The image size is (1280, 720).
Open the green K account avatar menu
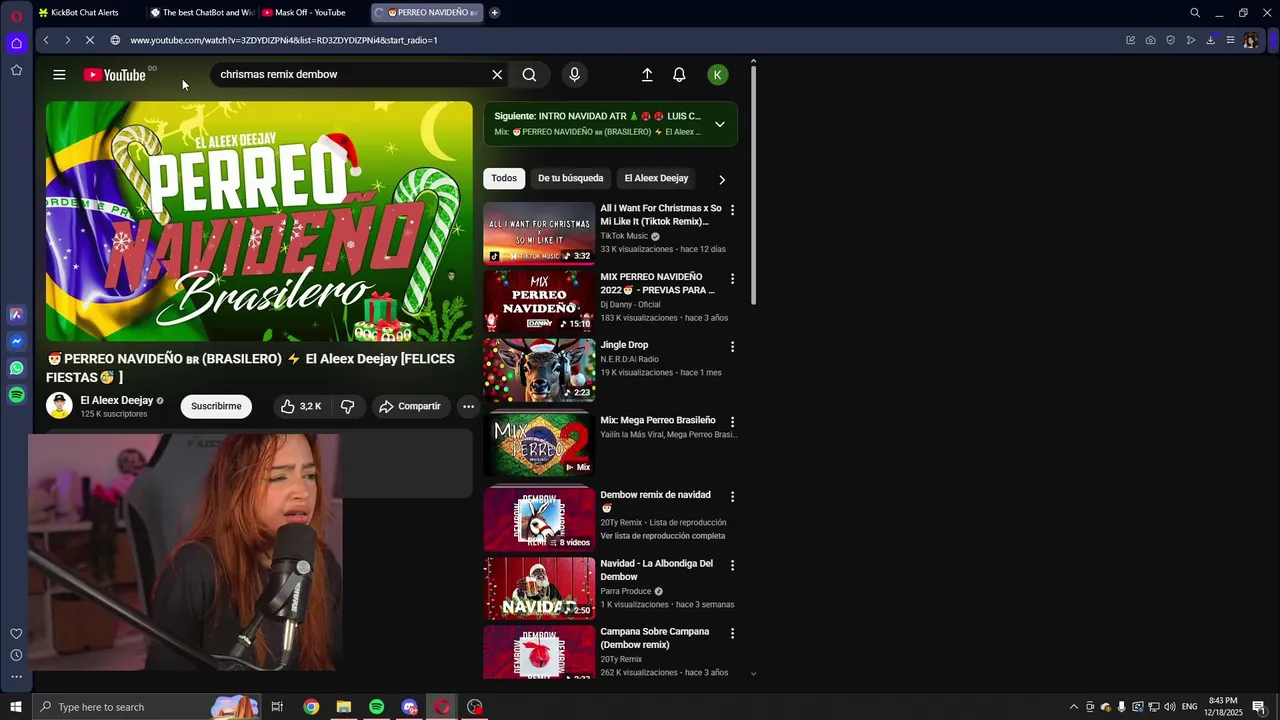717,75
